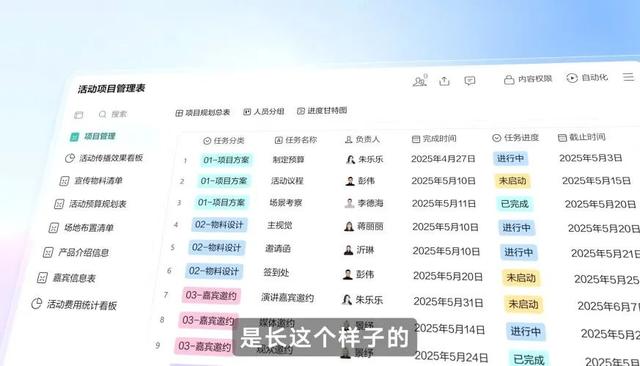
Task: Click 蒋丽丽 avatar in 主视觉 row
Action: 349,226
